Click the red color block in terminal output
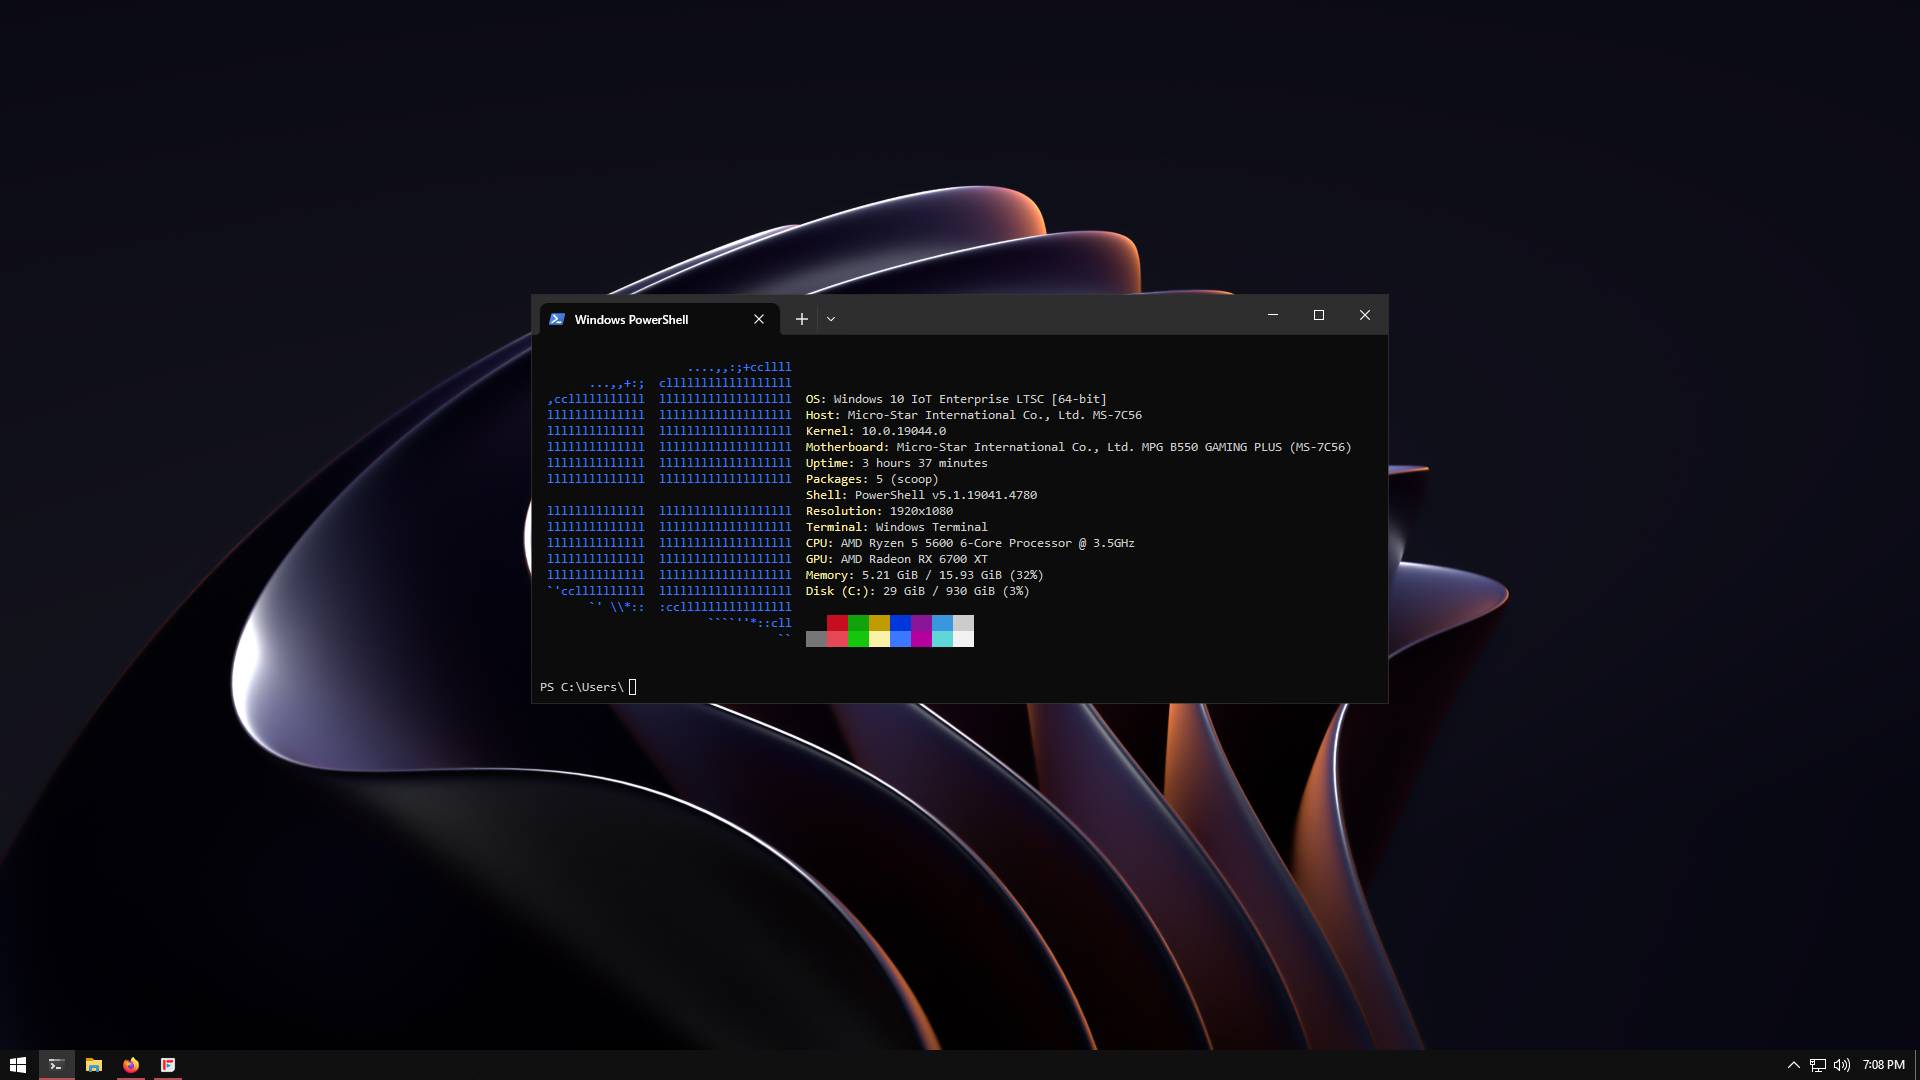Image resolution: width=1920 pixels, height=1080 pixels. [837, 623]
